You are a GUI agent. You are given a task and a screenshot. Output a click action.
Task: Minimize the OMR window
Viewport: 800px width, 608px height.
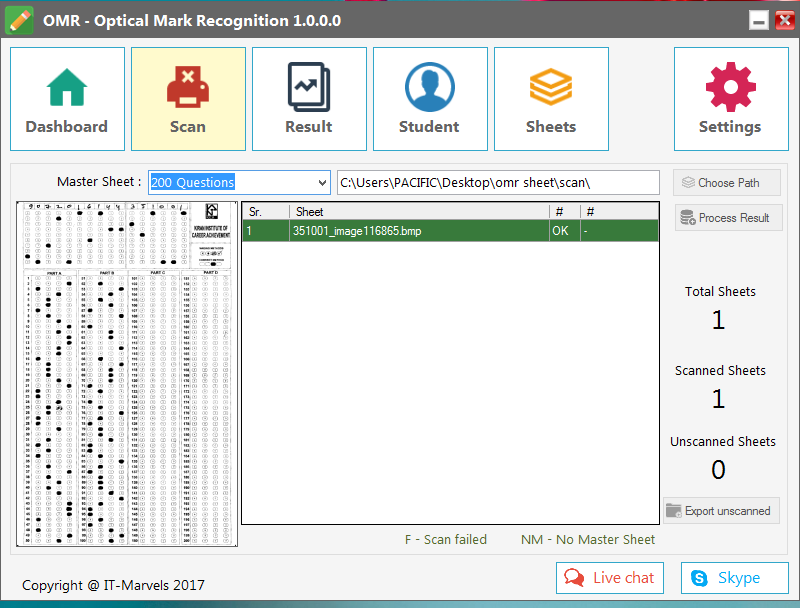point(759,20)
